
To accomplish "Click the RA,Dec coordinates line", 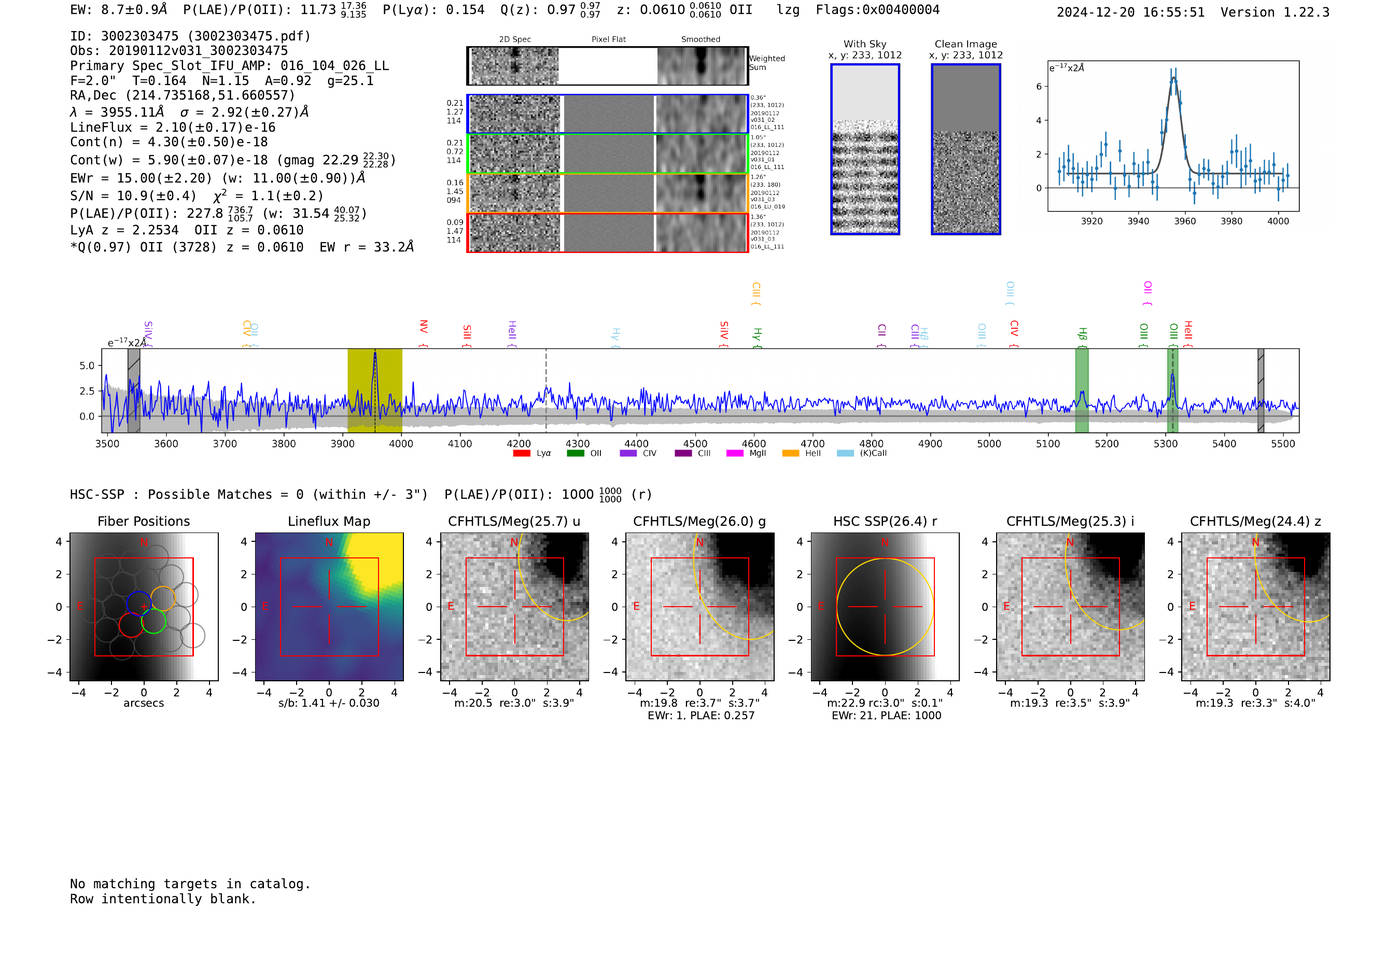I will point(182,95).
